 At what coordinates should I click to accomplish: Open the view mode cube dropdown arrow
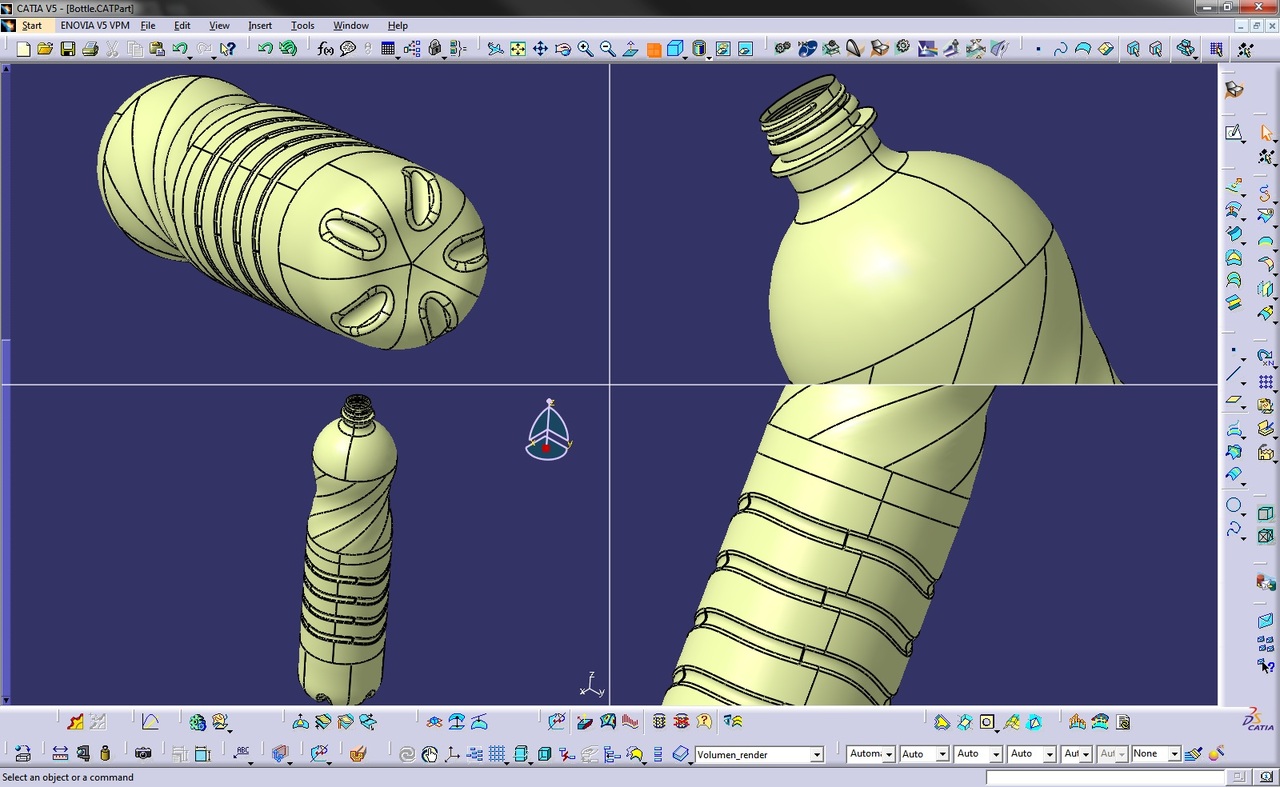(686, 57)
